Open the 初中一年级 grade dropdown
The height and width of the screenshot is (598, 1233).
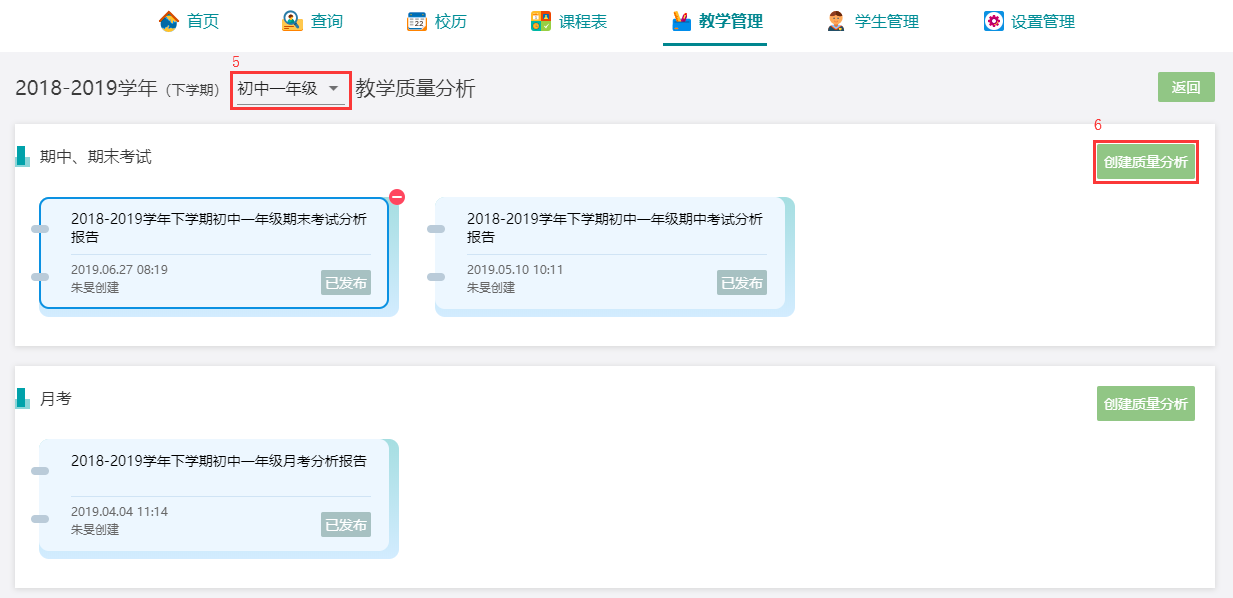click(290, 89)
